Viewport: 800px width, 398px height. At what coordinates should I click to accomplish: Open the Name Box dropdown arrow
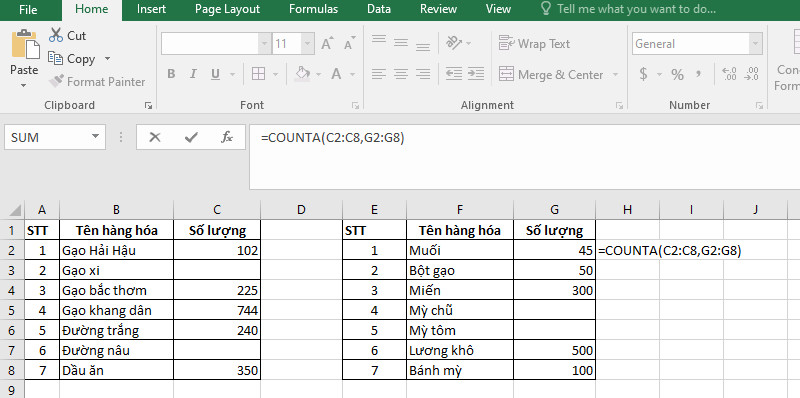[95, 137]
